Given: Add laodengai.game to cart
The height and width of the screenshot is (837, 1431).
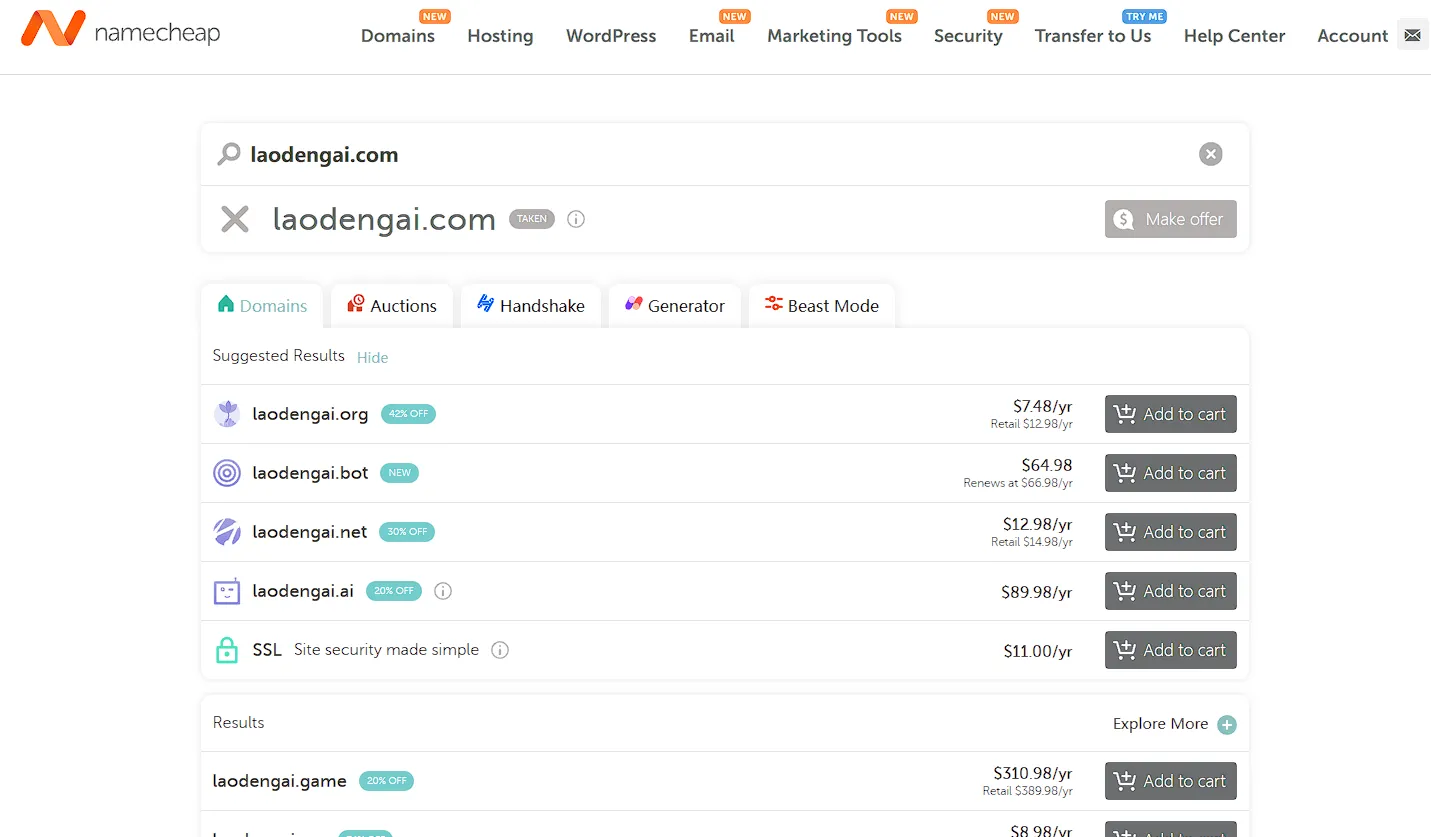Looking at the screenshot, I should click(1171, 781).
